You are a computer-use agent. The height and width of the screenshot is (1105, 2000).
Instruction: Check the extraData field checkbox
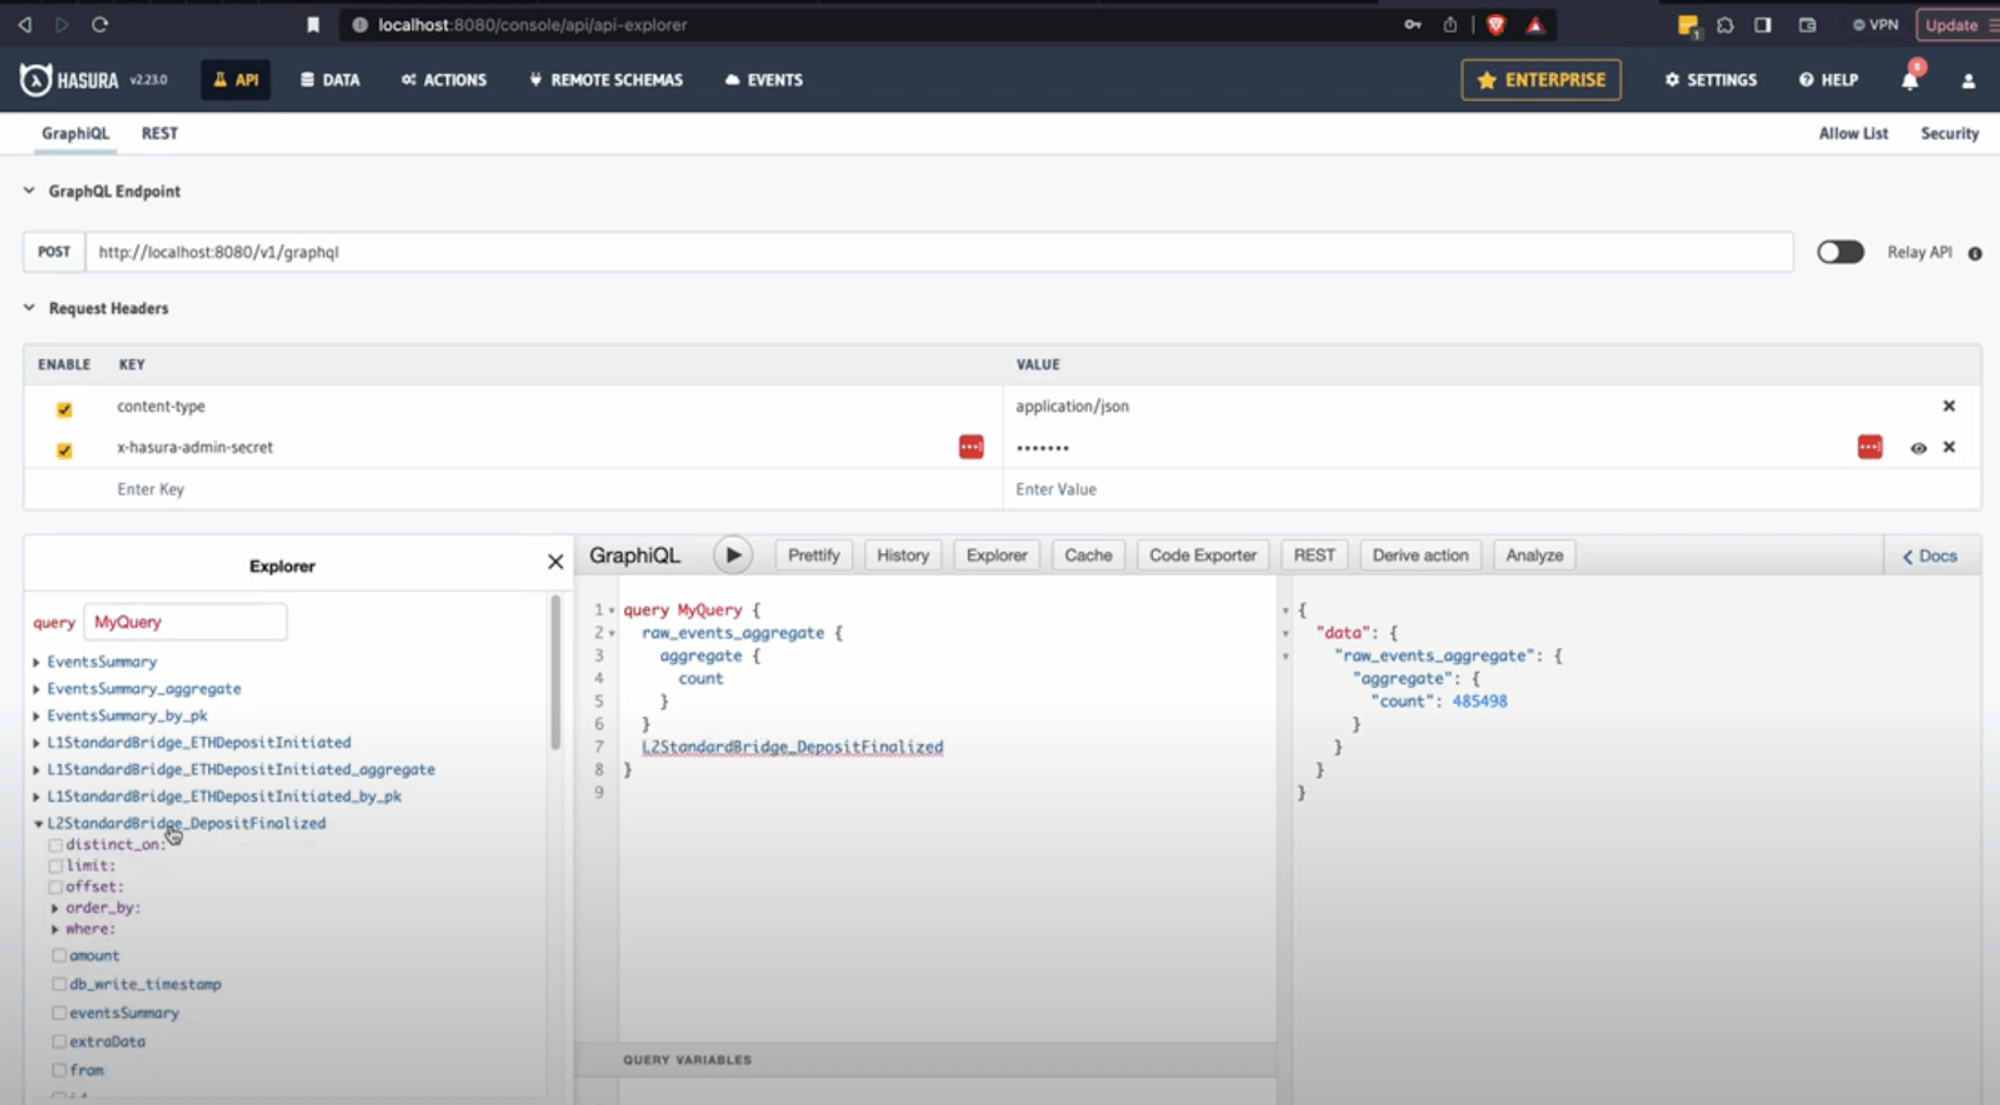(x=59, y=1041)
